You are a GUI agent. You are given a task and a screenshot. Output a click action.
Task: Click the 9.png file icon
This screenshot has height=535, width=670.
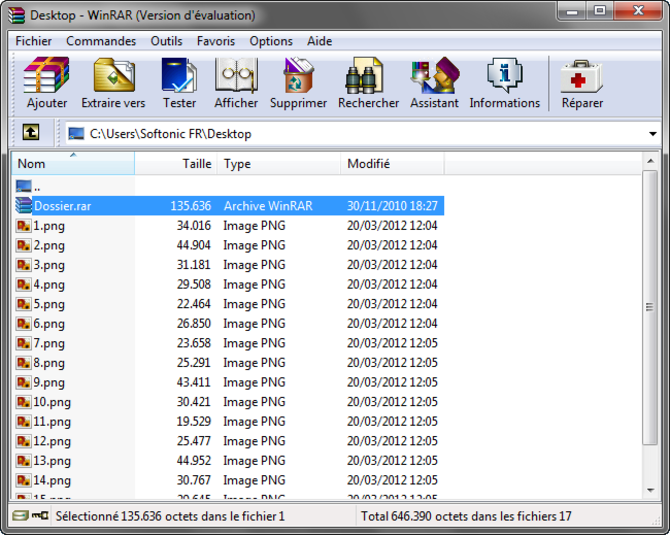click(24, 382)
